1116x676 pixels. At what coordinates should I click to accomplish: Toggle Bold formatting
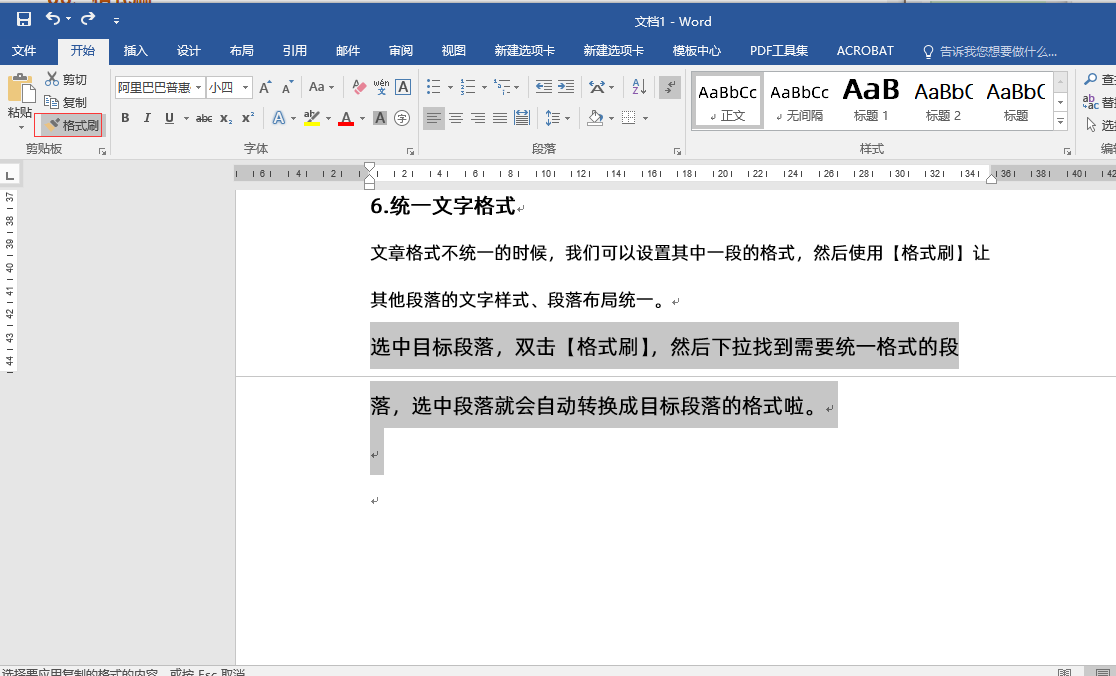[x=126, y=118]
